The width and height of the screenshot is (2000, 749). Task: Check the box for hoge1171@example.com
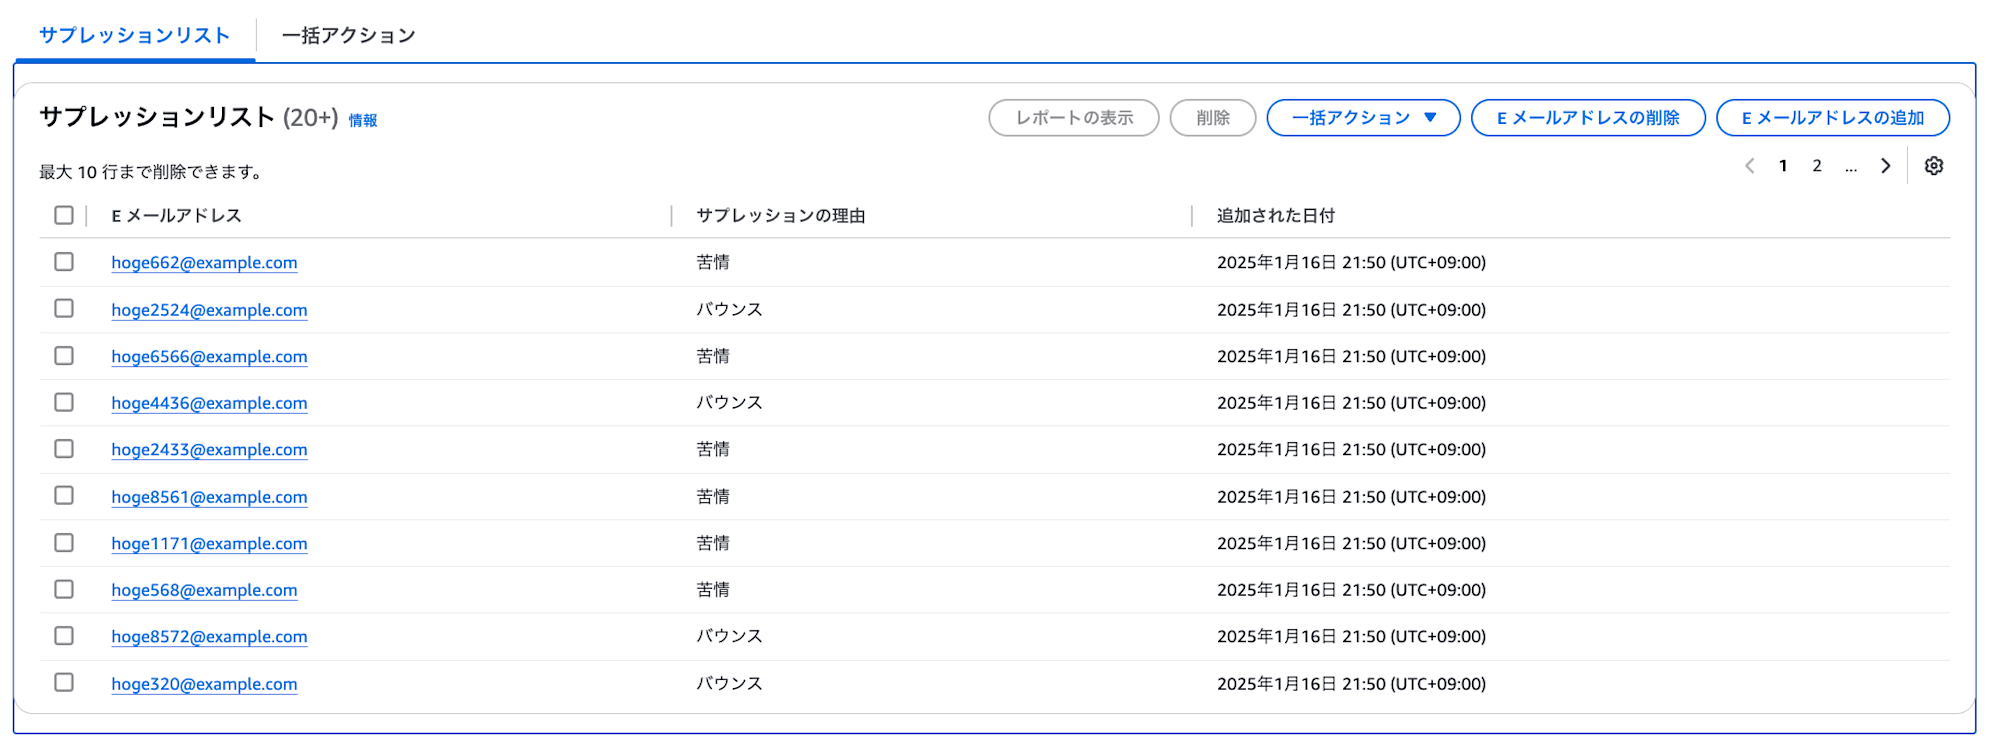[x=64, y=543]
